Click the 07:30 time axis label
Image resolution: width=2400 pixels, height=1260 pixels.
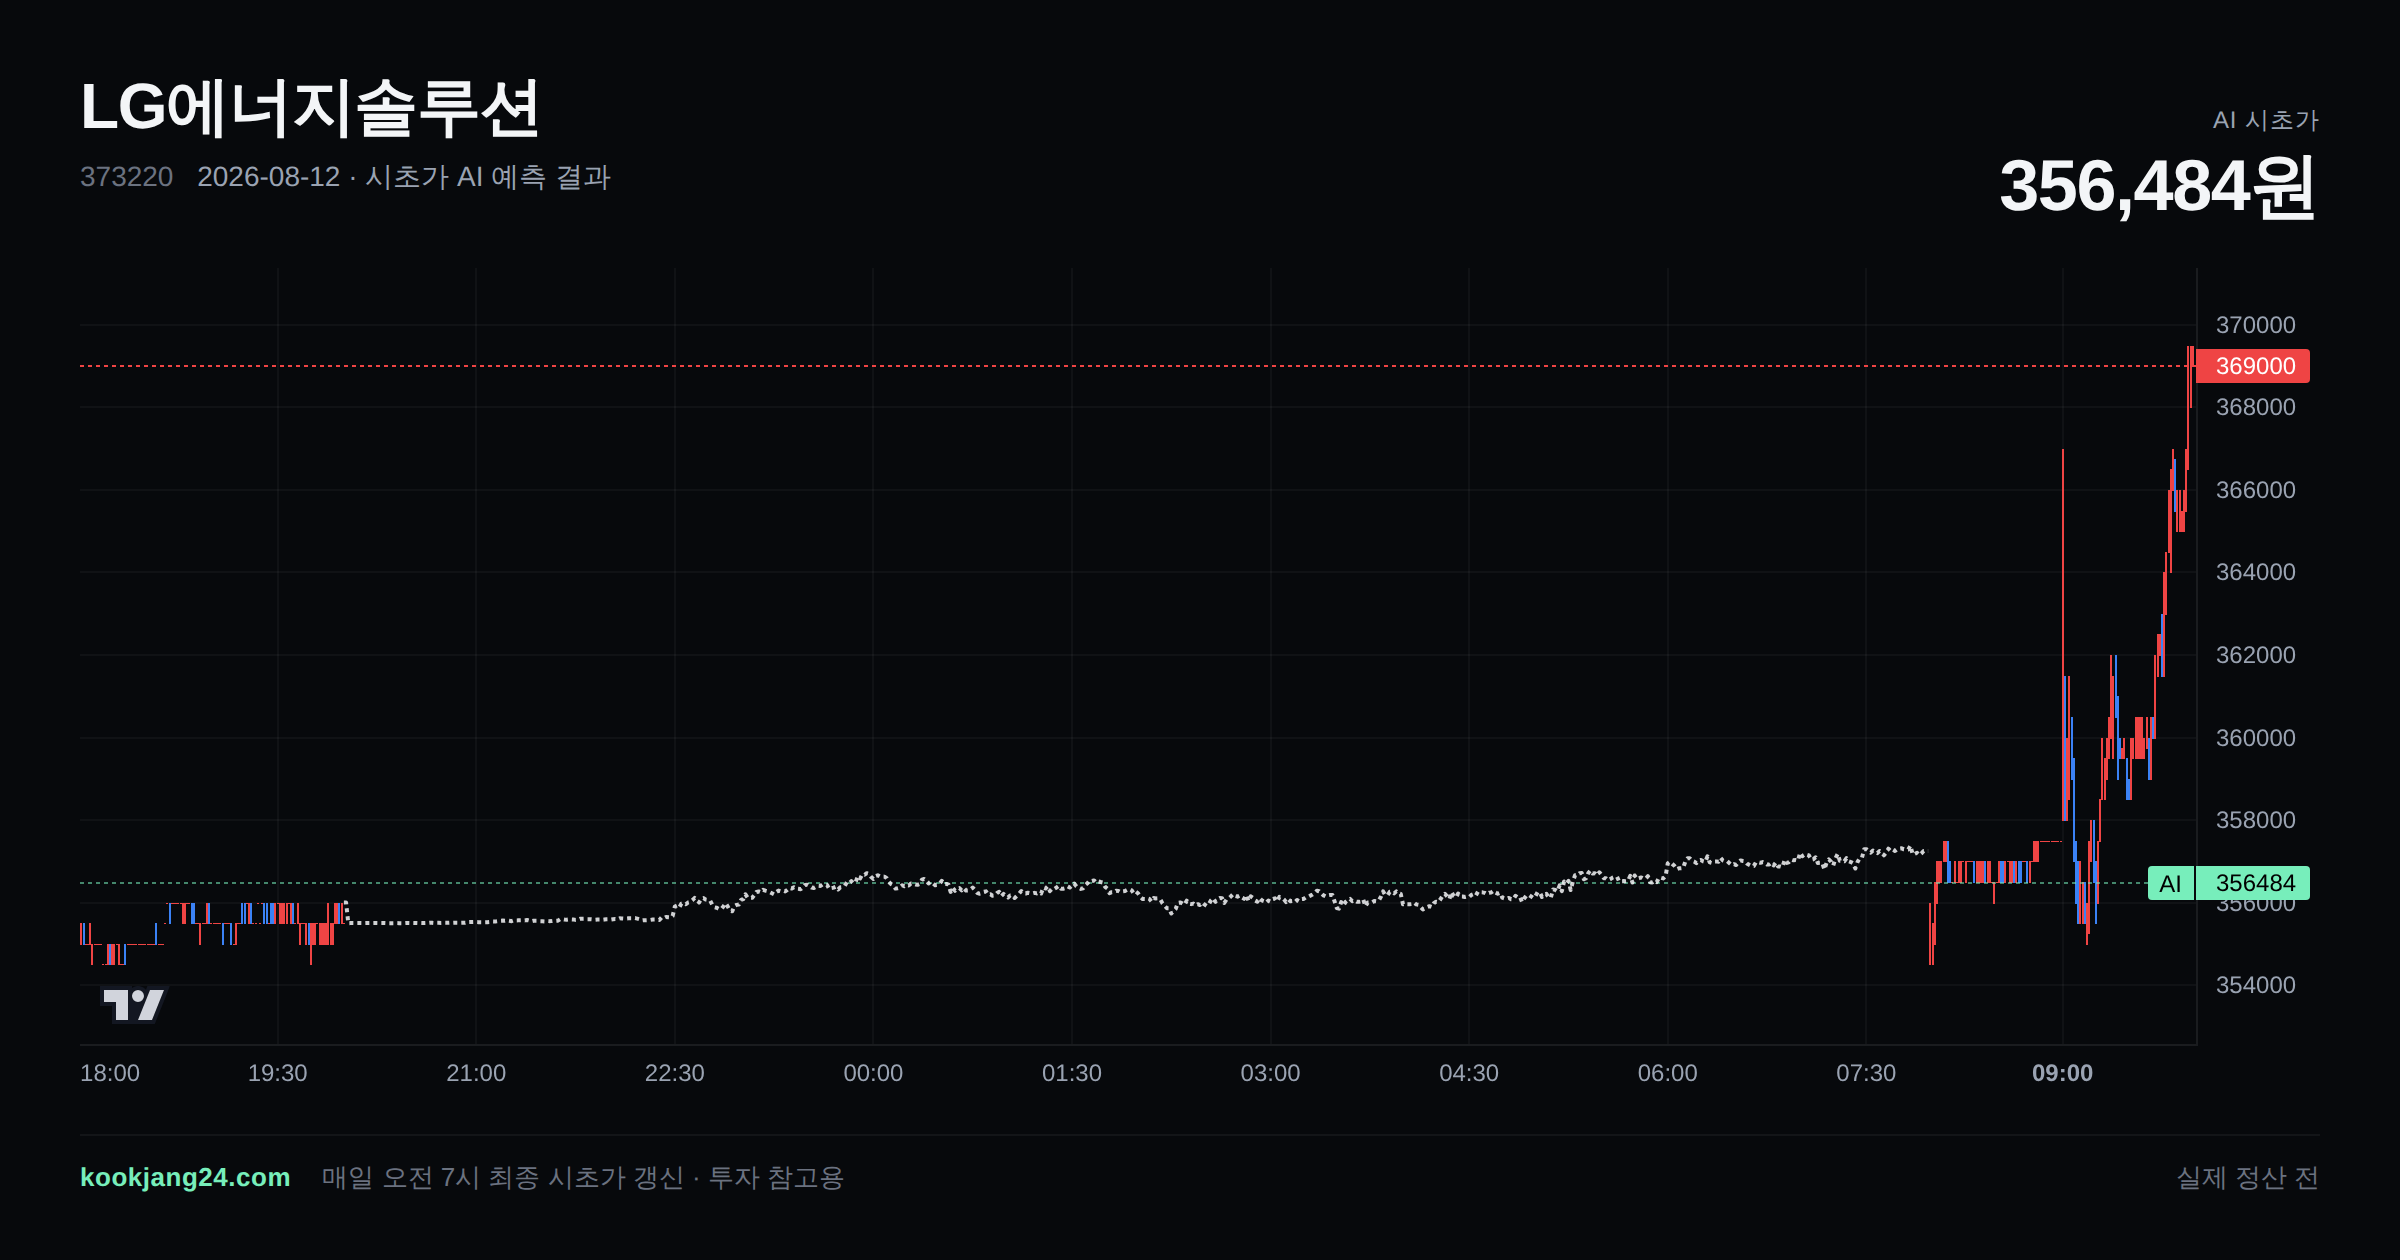coord(1866,1073)
